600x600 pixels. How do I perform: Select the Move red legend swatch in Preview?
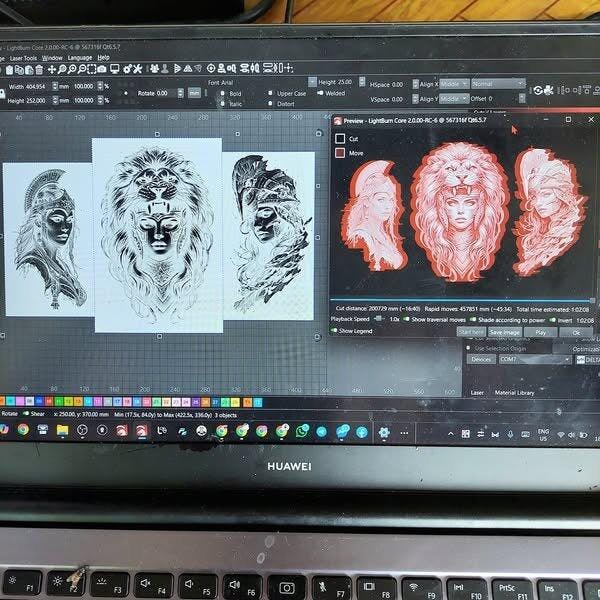pos(340,153)
